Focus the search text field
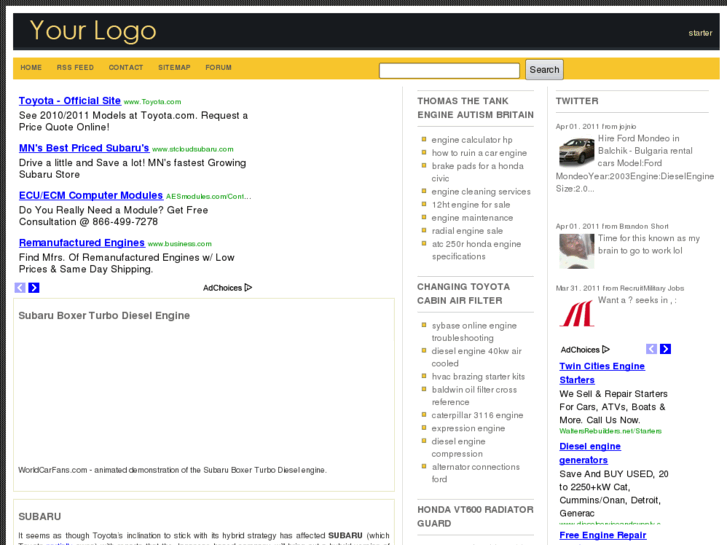Image resolution: width=727 pixels, height=545 pixels. tap(449, 71)
